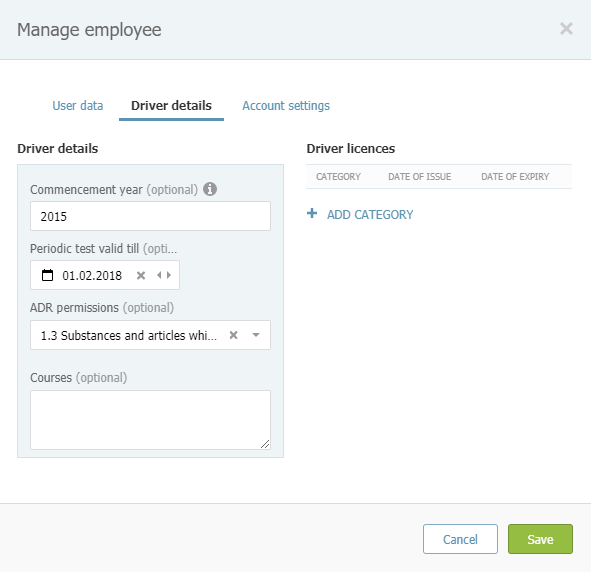Click the plus icon for adding category
This screenshot has width=591, height=572.
[x=312, y=214]
